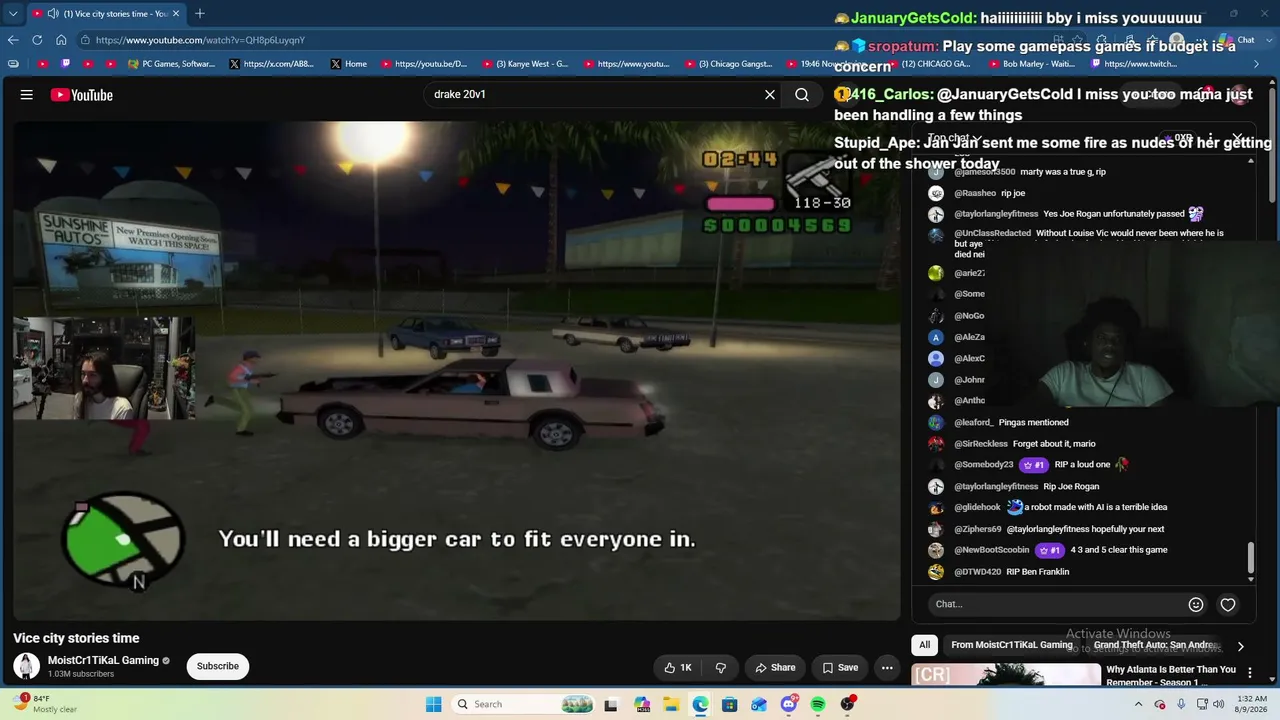Click the taskbar Search box

coord(523,704)
